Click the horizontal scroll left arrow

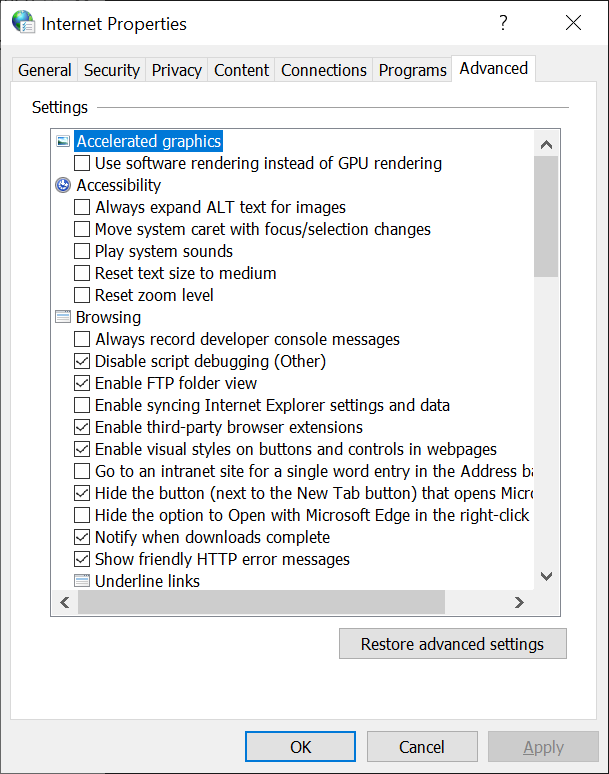click(65, 602)
